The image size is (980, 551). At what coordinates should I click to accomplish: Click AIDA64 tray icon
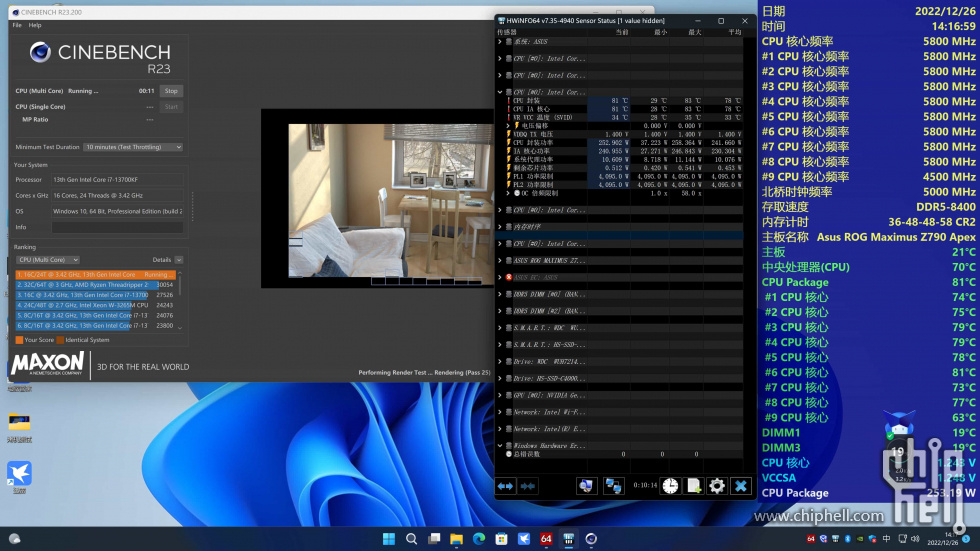click(811, 539)
